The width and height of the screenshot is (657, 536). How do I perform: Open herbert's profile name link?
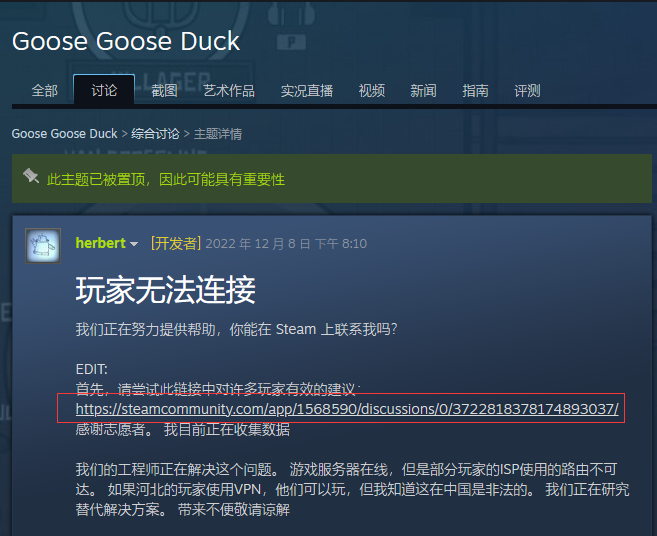tap(101, 243)
